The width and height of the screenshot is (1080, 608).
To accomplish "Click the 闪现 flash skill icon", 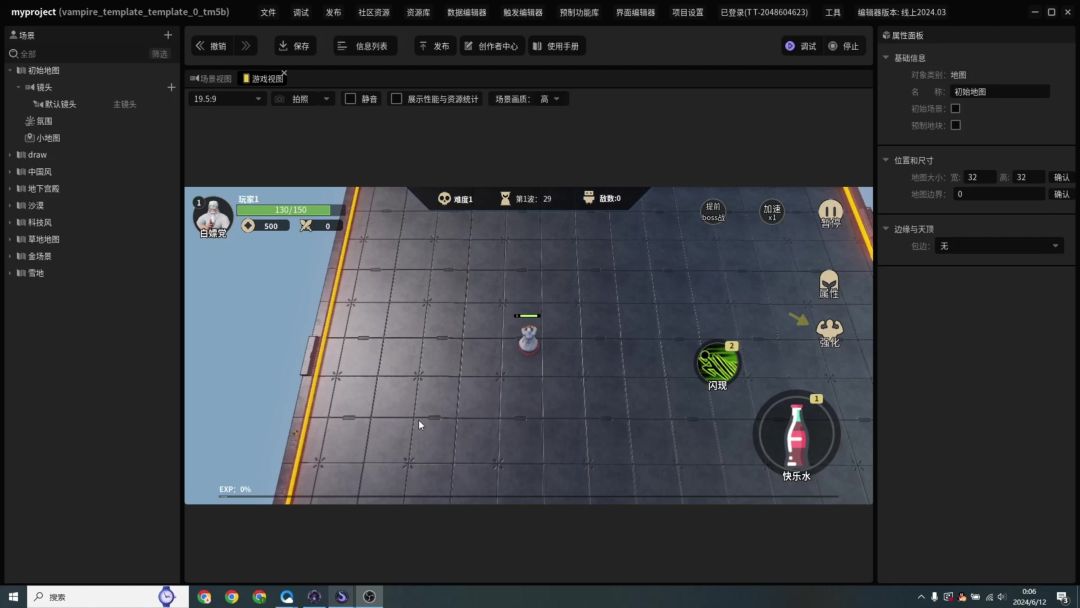I will (716, 362).
